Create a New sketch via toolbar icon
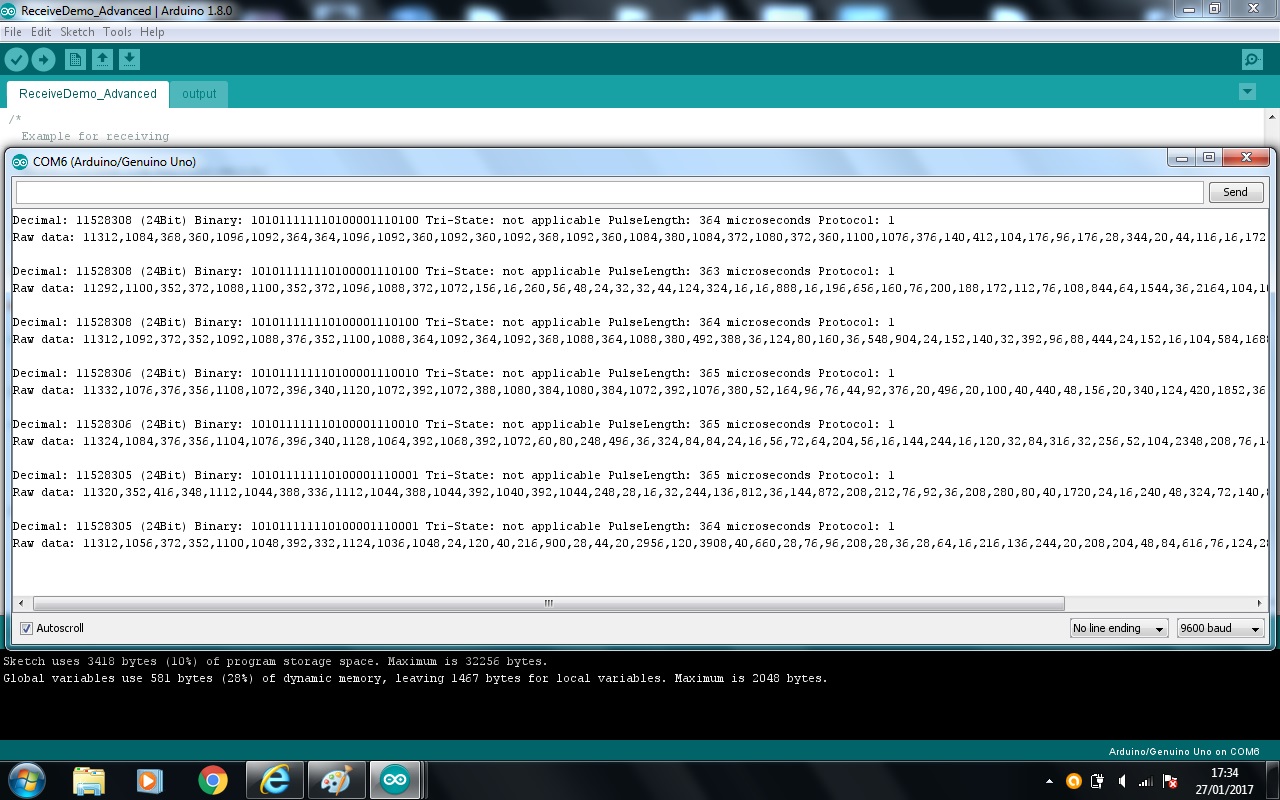1280x800 pixels. 74,59
